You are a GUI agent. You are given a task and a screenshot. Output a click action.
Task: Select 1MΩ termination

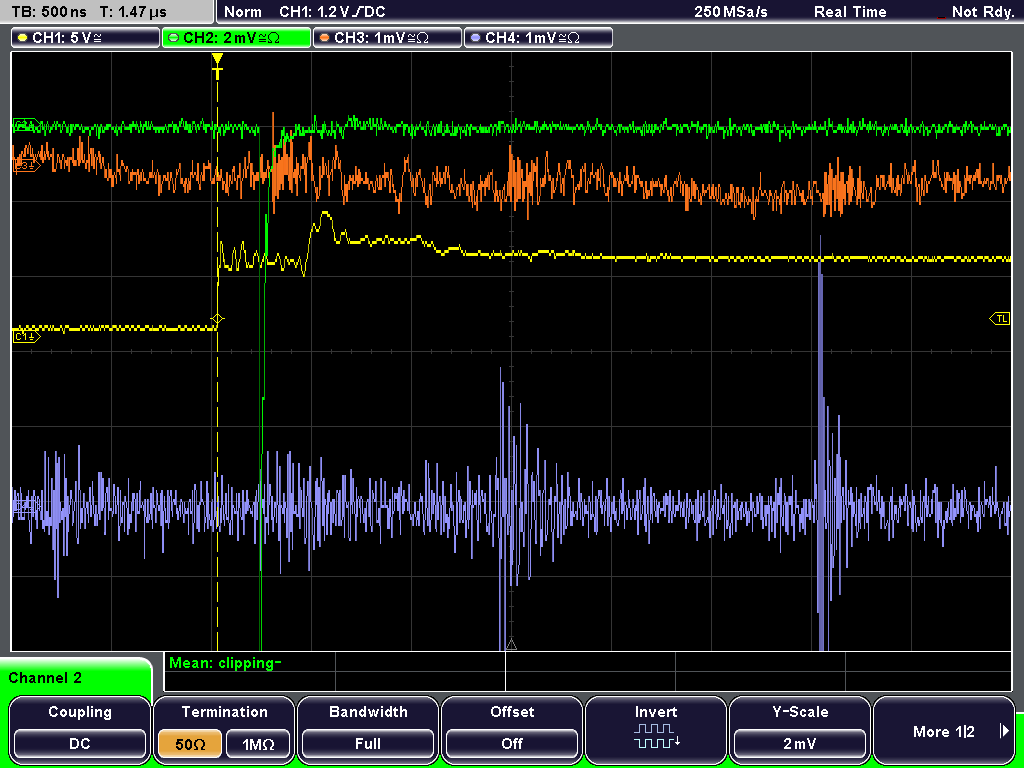pyautogui.click(x=258, y=744)
